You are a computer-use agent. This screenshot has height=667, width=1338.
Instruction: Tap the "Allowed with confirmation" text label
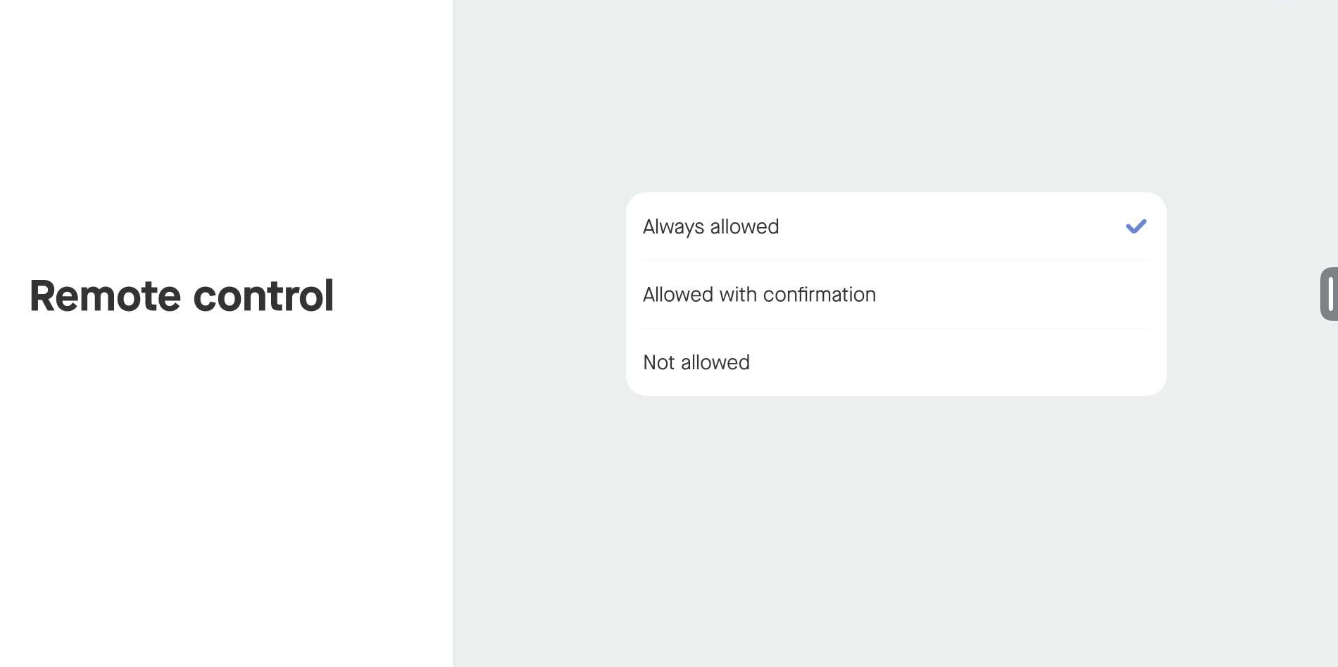(x=759, y=295)
